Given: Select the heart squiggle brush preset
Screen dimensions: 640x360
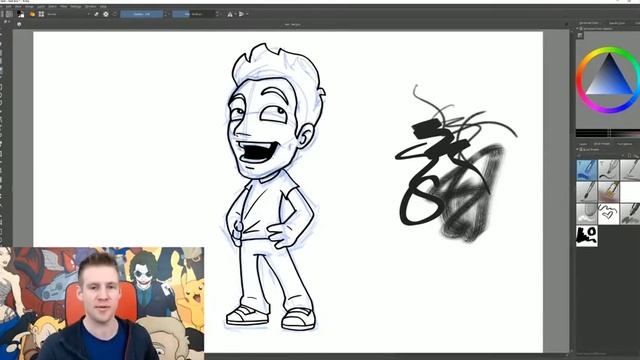Looking at the screenshot, I should point(608,213).
